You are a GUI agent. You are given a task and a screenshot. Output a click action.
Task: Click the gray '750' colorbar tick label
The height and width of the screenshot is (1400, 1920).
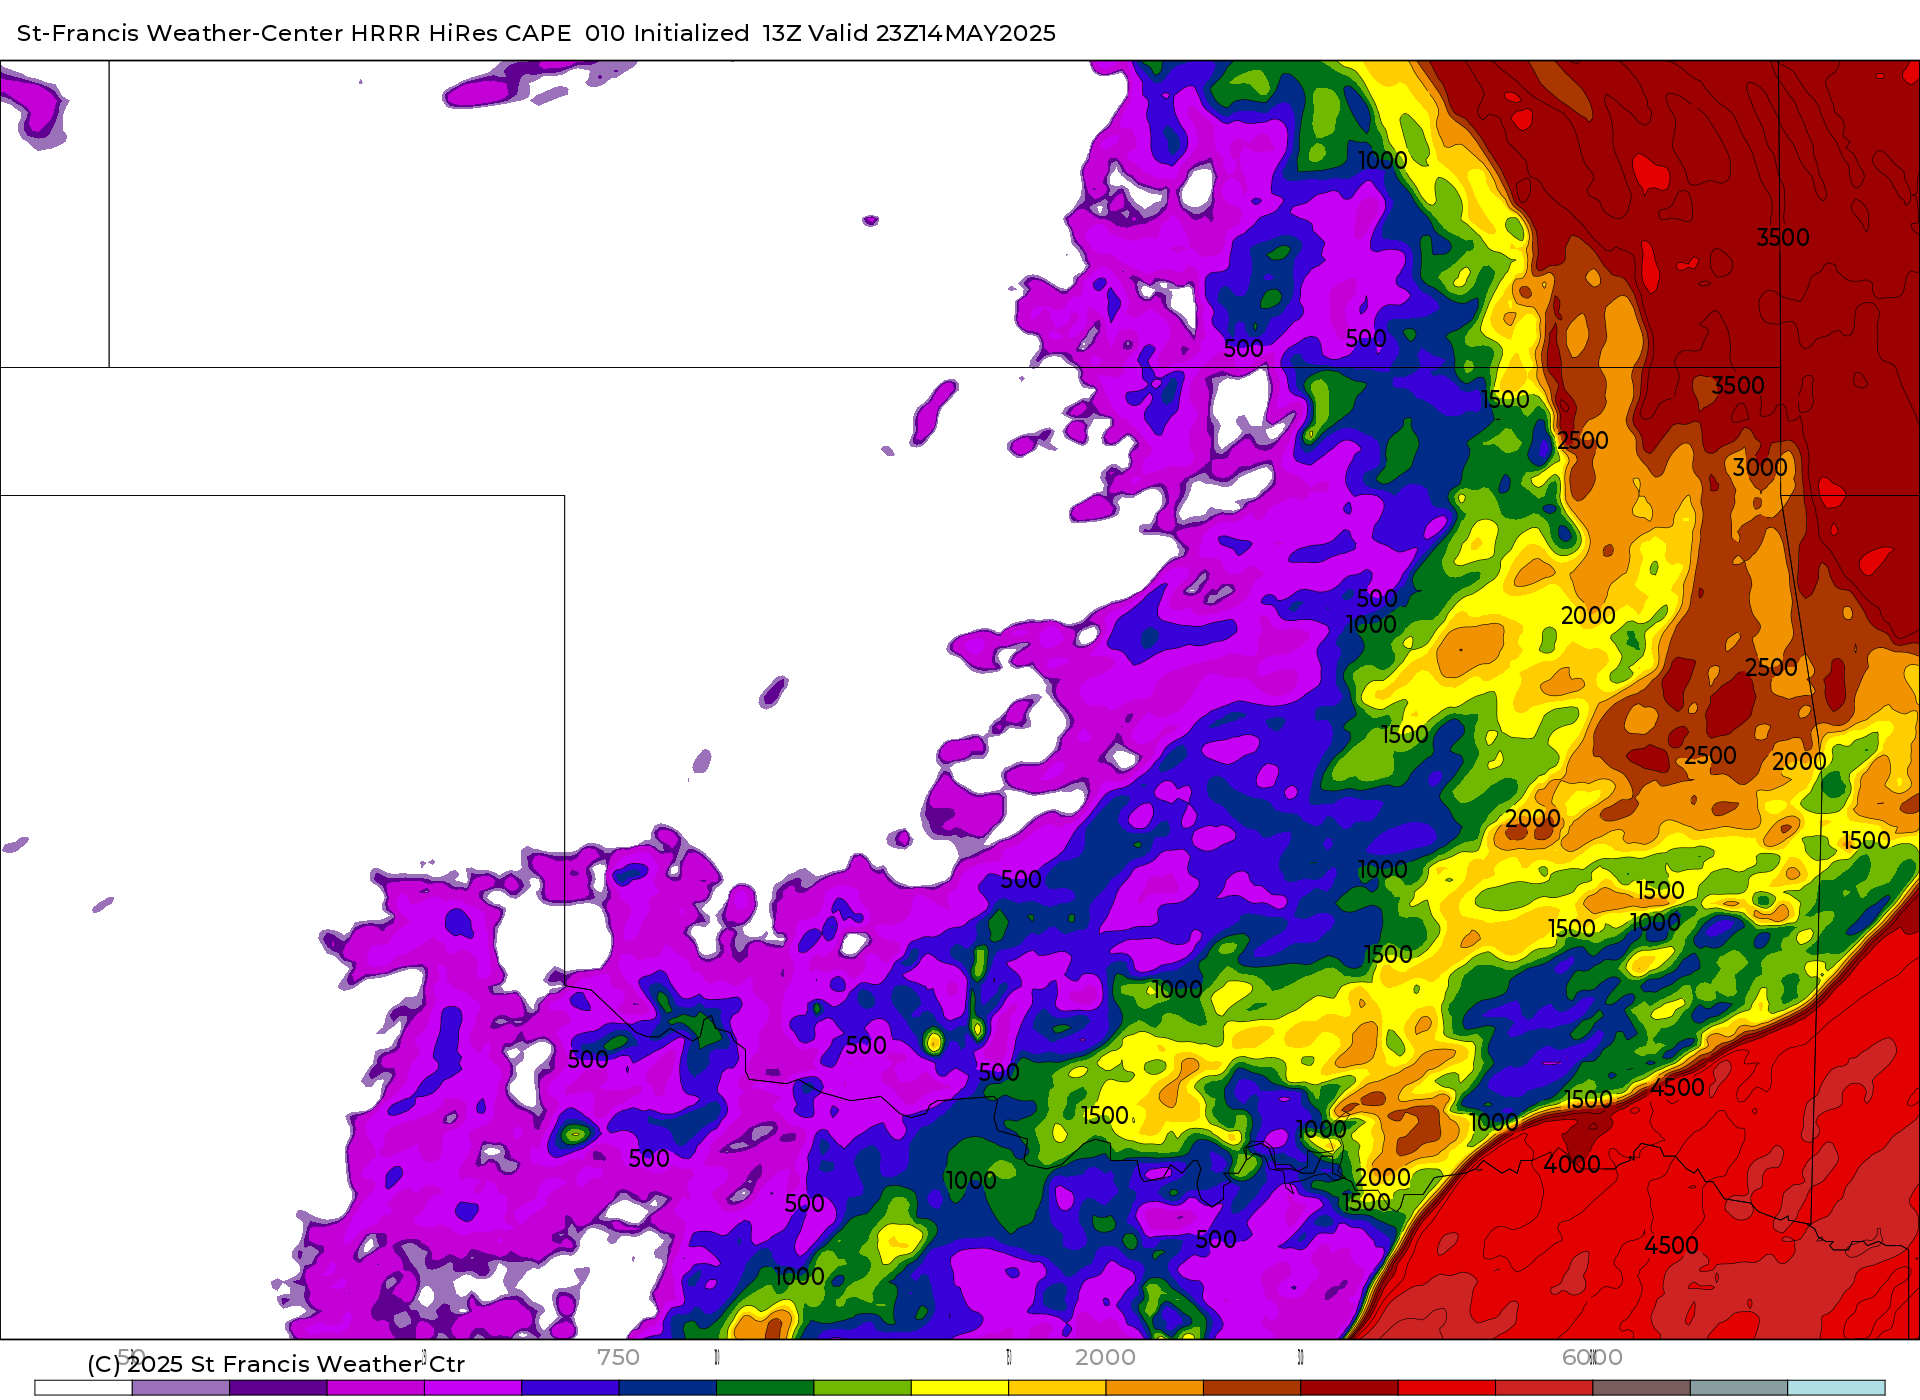pyautogui.click(x=618, y=1357)
